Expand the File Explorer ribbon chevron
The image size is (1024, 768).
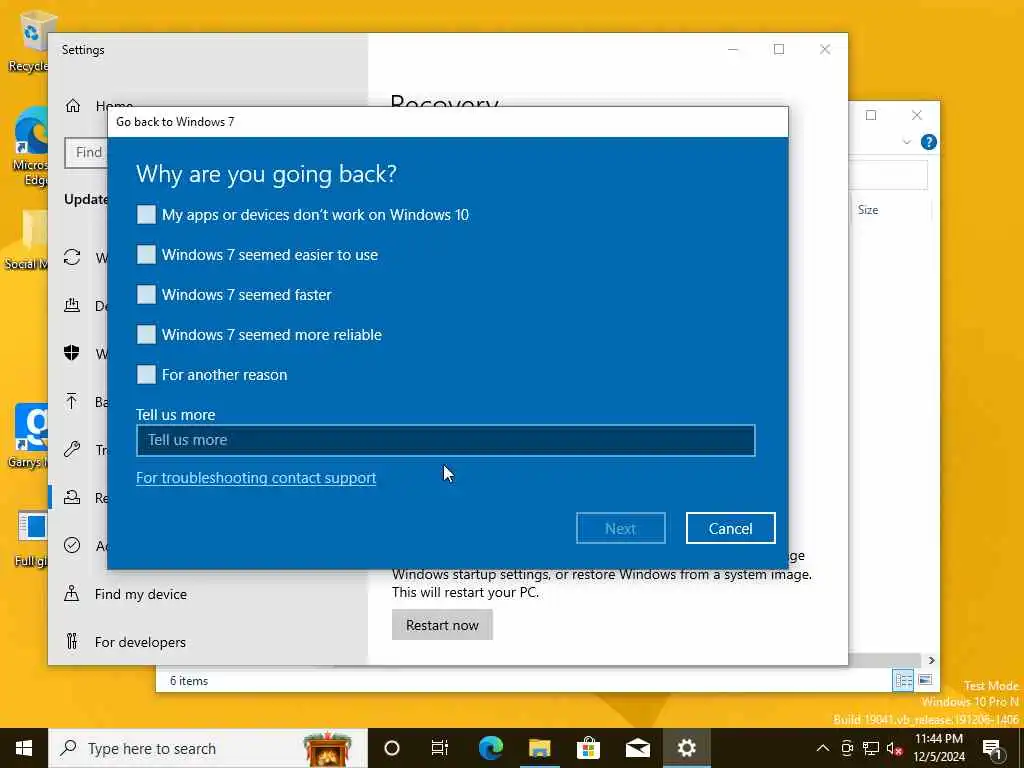pyautogui.click(x=906, y=142)
